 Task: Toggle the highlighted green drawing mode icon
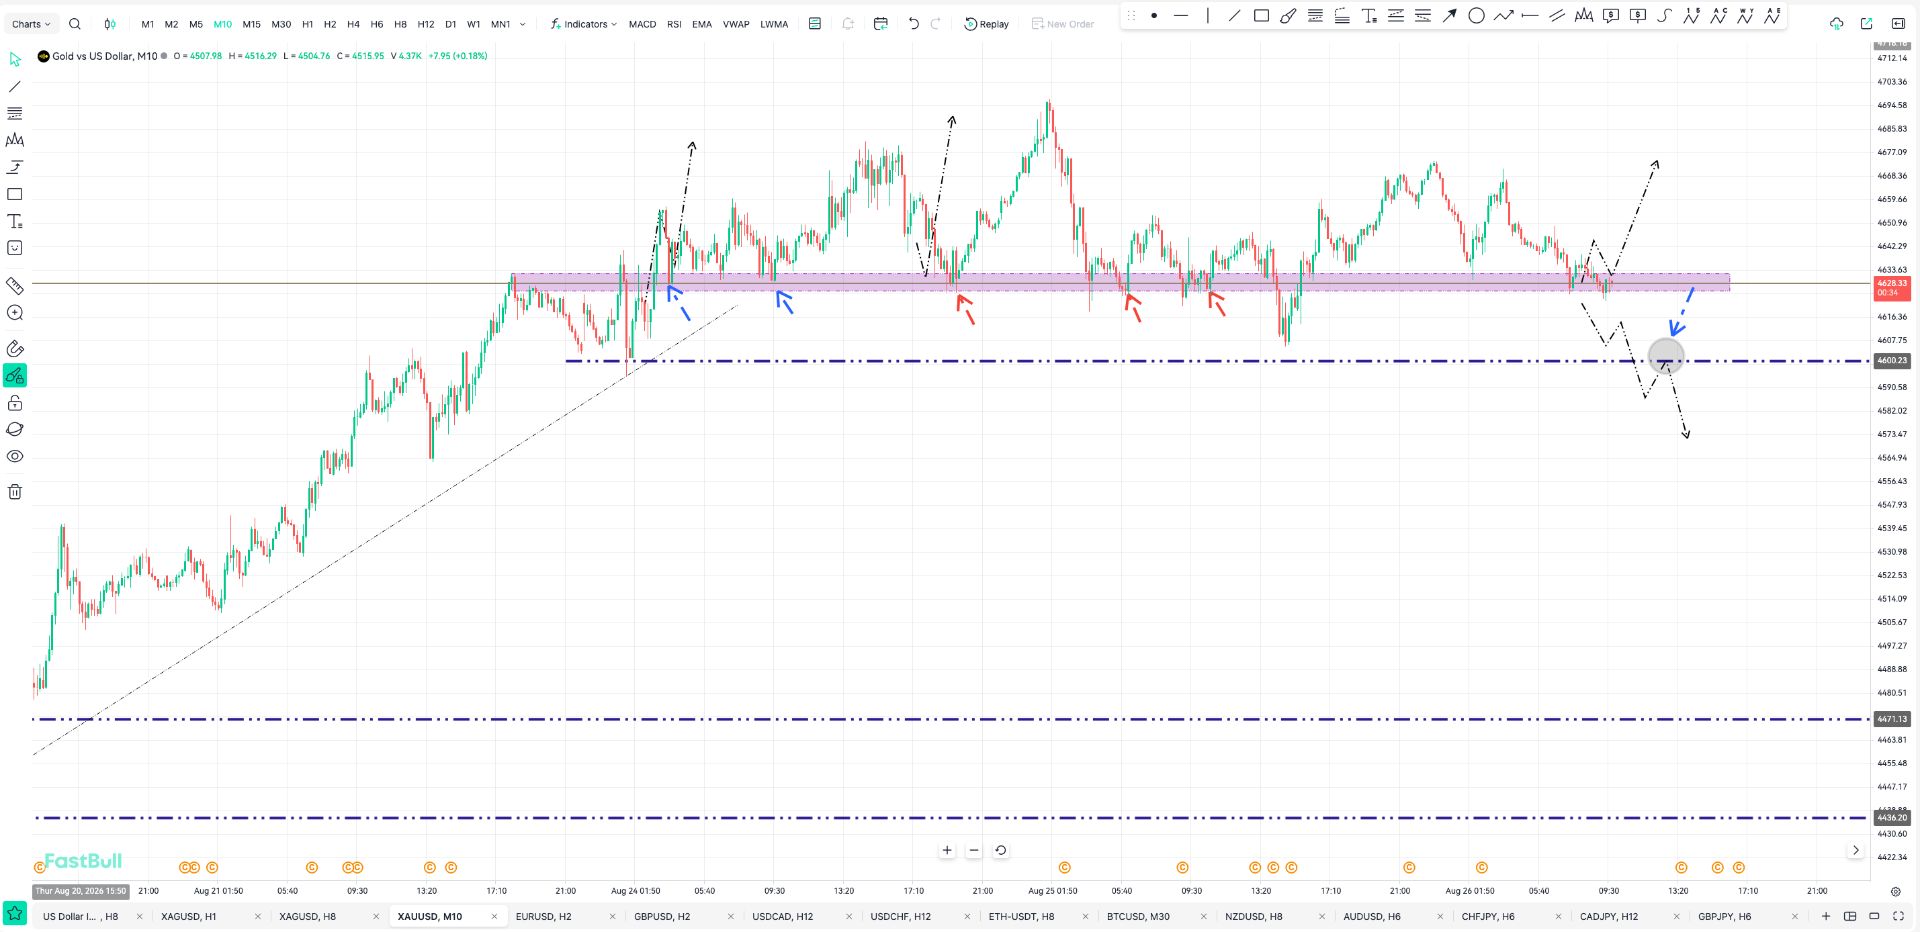15,376
